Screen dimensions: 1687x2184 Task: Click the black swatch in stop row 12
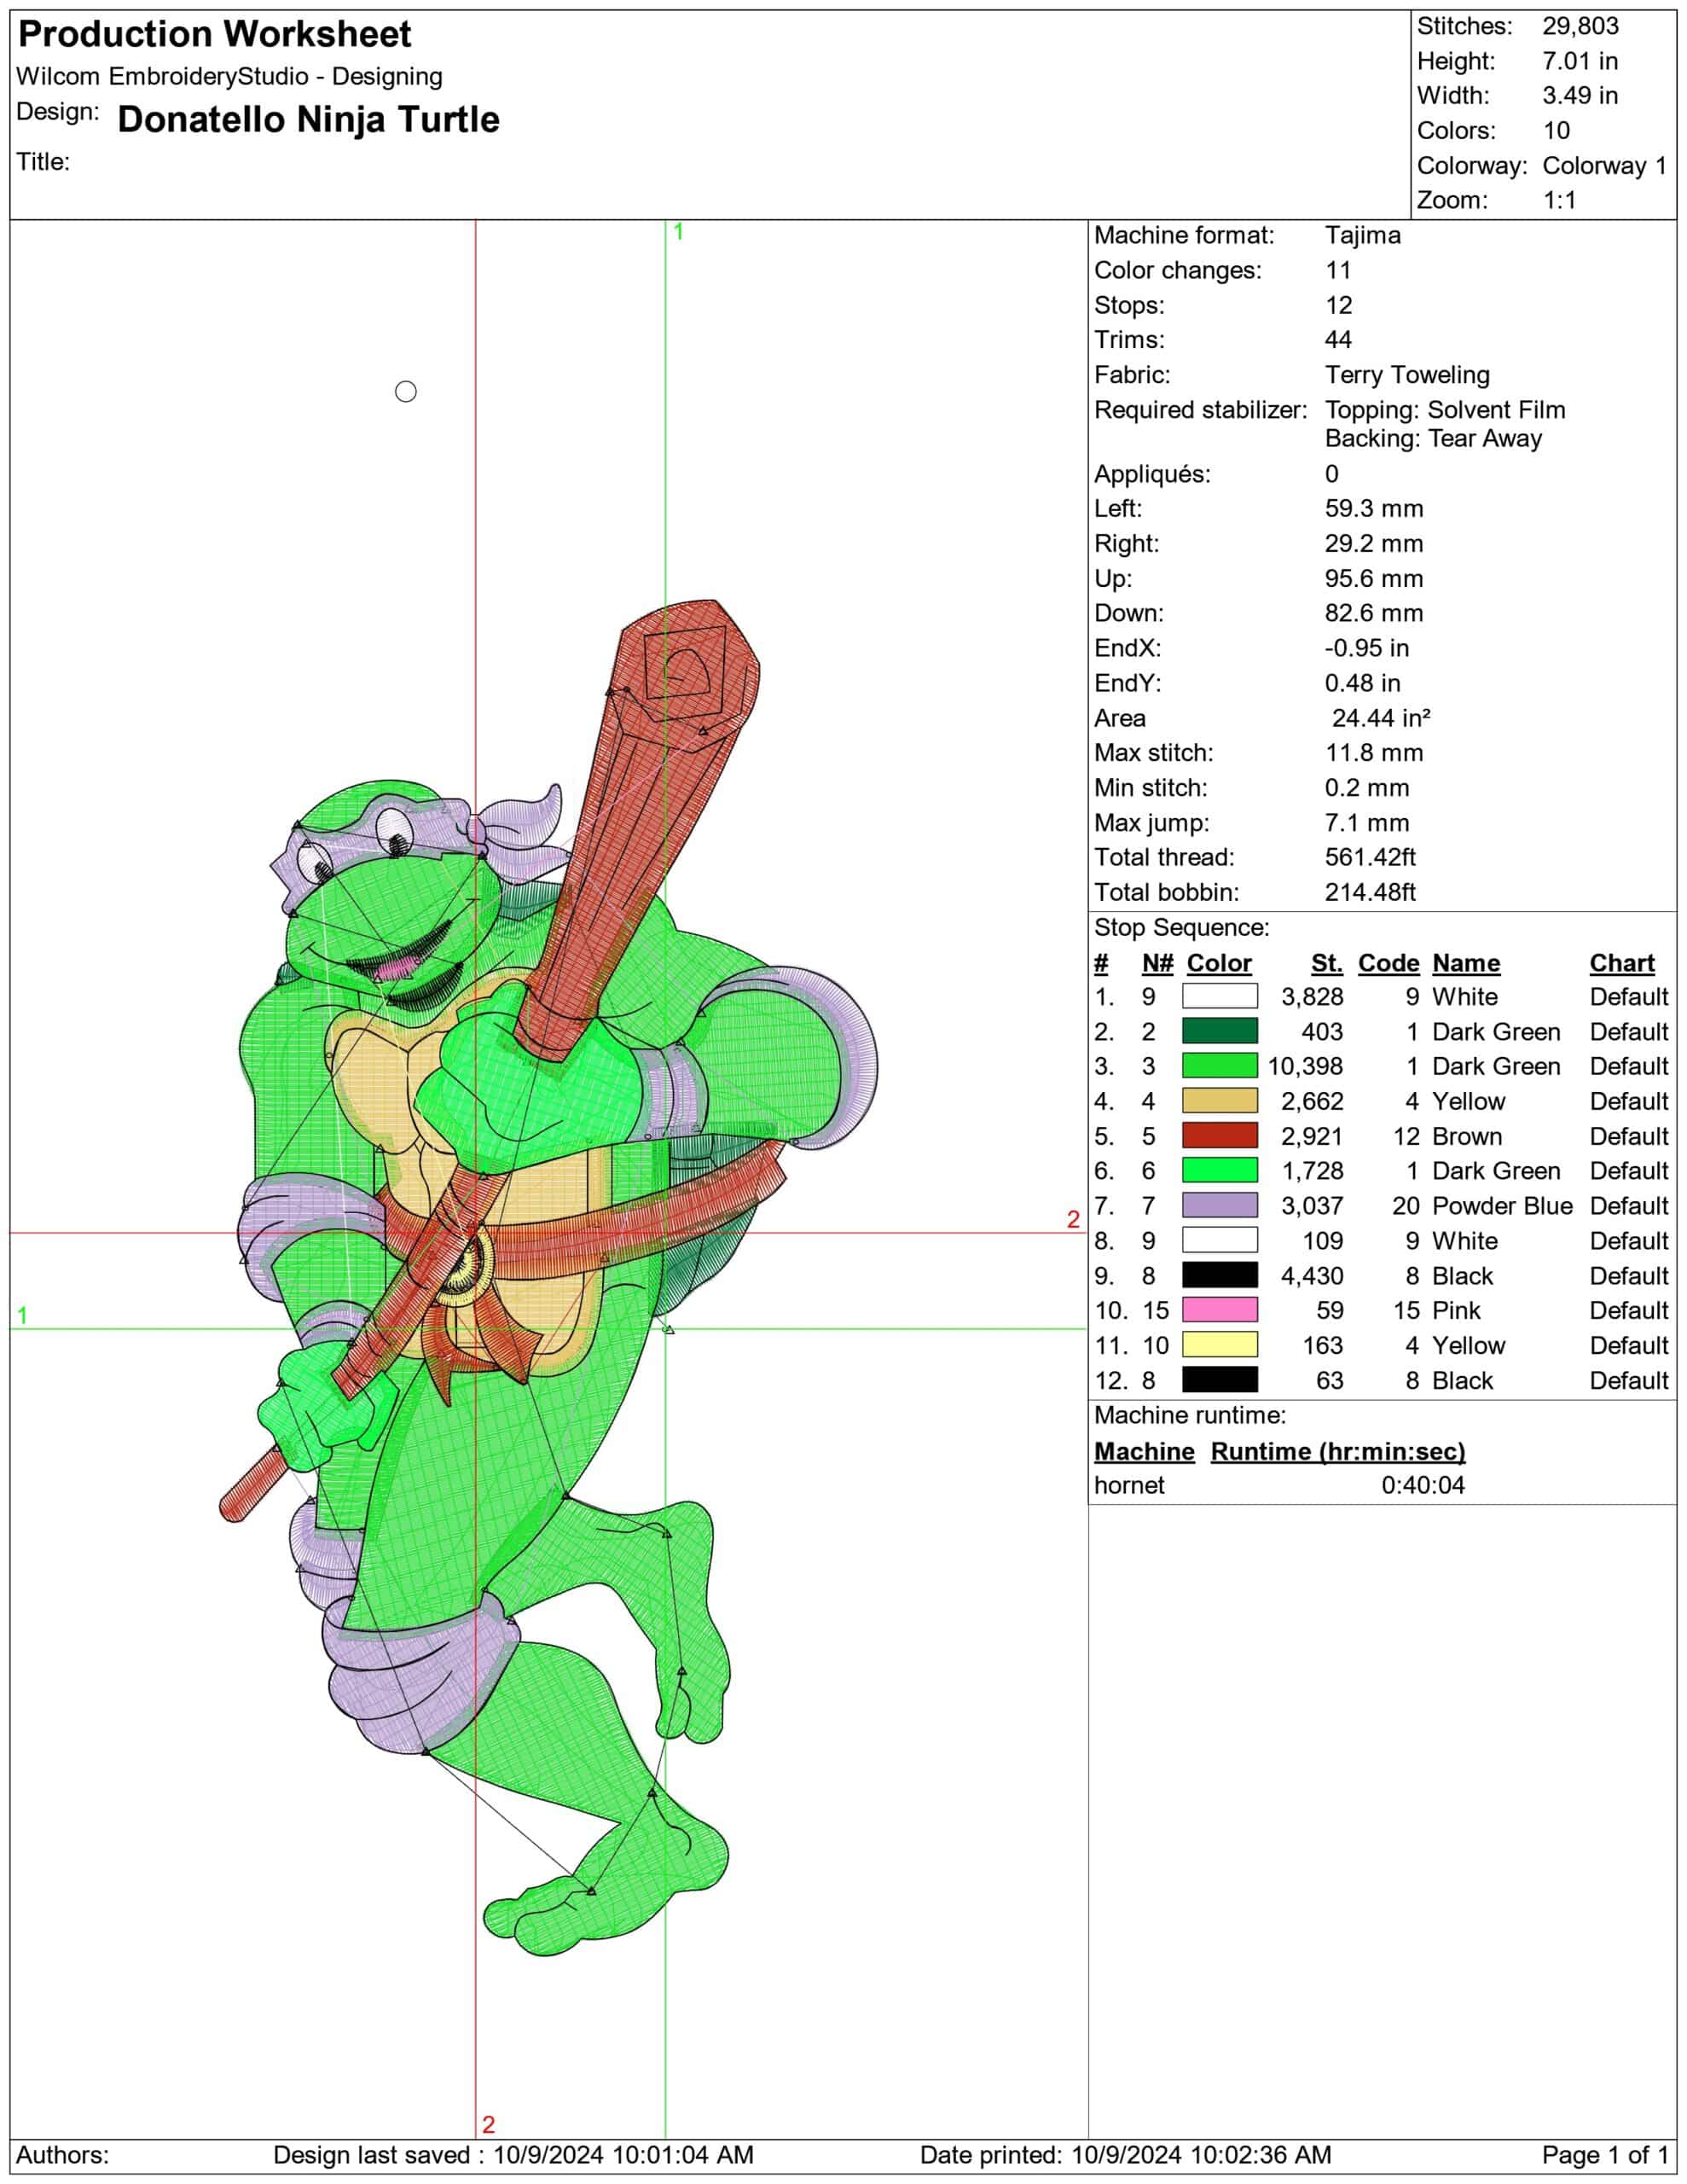click(x=1219, y=1380)
